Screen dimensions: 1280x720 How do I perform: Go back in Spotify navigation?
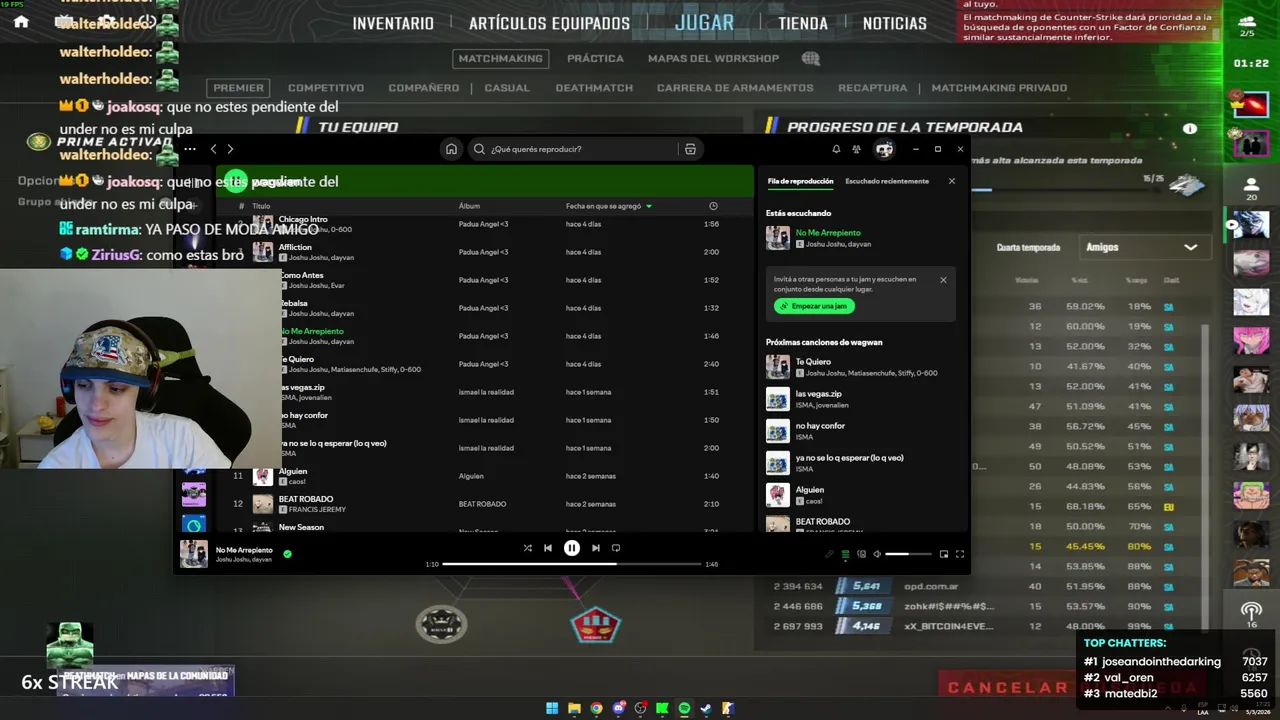click(x=213, y=149)
